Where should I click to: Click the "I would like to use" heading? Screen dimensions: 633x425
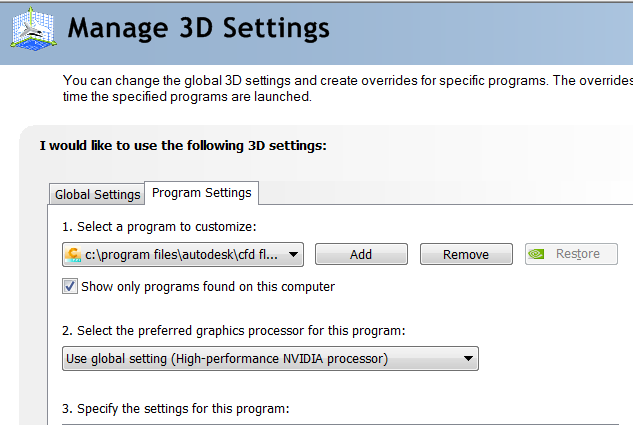point(183,145)
